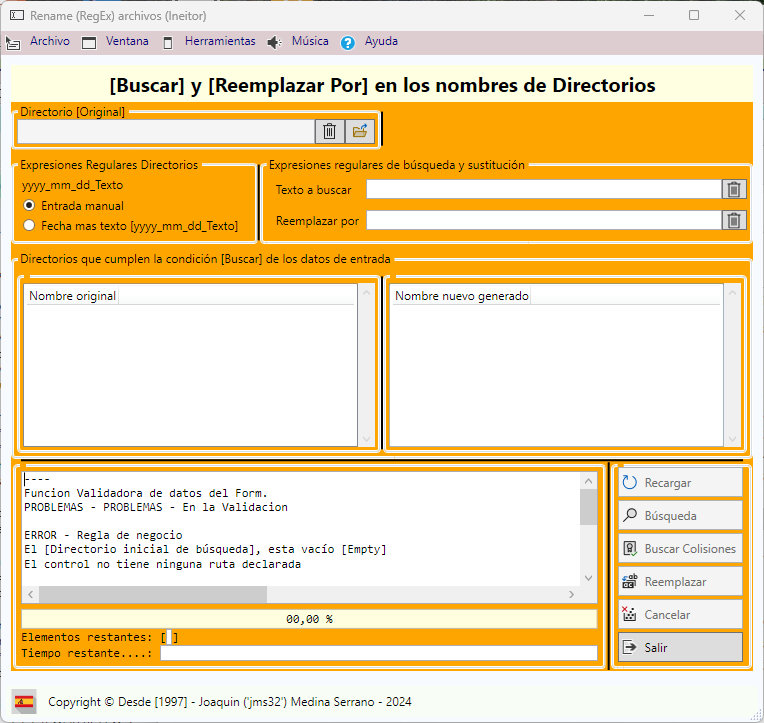764x723 pixels.
Task: Click the 'yyyy_mm_dd_Texto' label
Action: 72,185
